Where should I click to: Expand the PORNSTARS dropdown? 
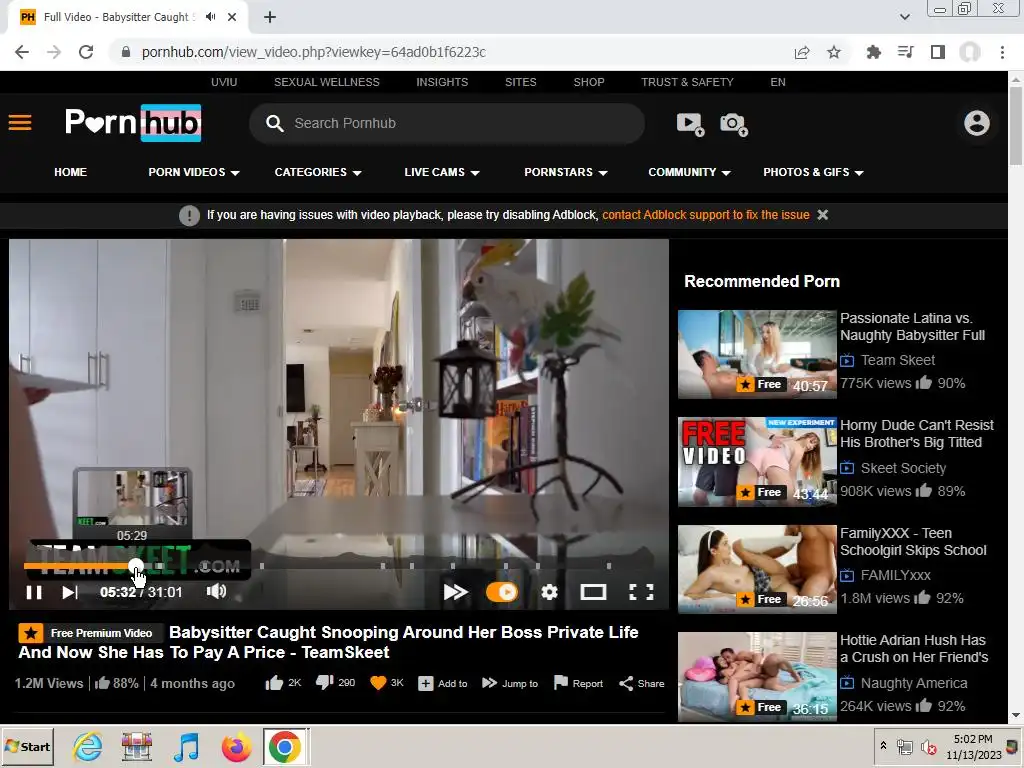click(x=566, y=172)
